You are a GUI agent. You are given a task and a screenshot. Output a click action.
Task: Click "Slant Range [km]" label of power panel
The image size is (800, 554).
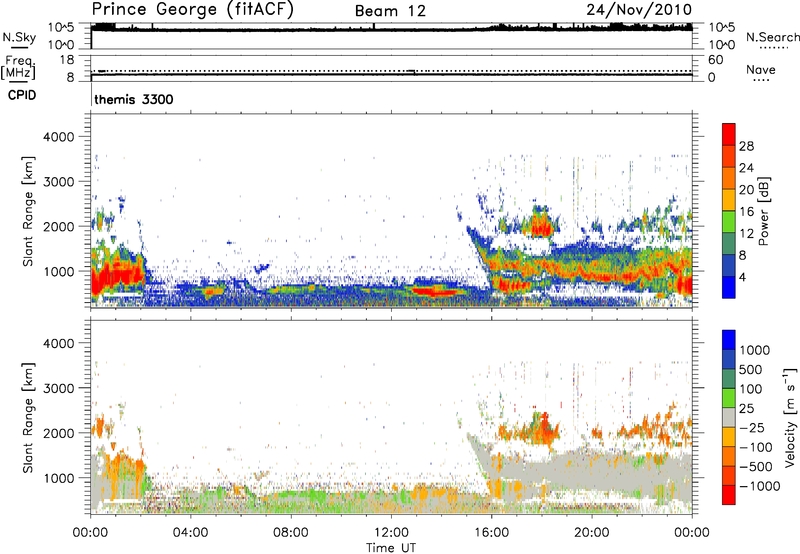pos(28,211)
